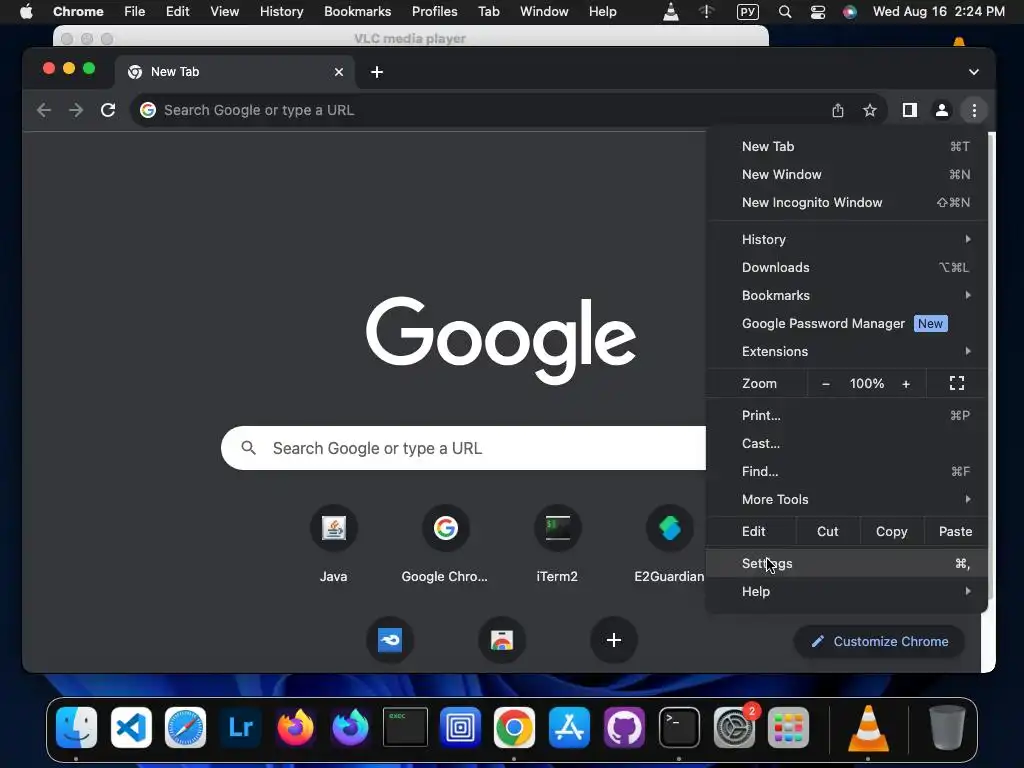The image size is (1024, 768).
Task: Click Copy in the Edit row
Action: click(x=891, y=532)
